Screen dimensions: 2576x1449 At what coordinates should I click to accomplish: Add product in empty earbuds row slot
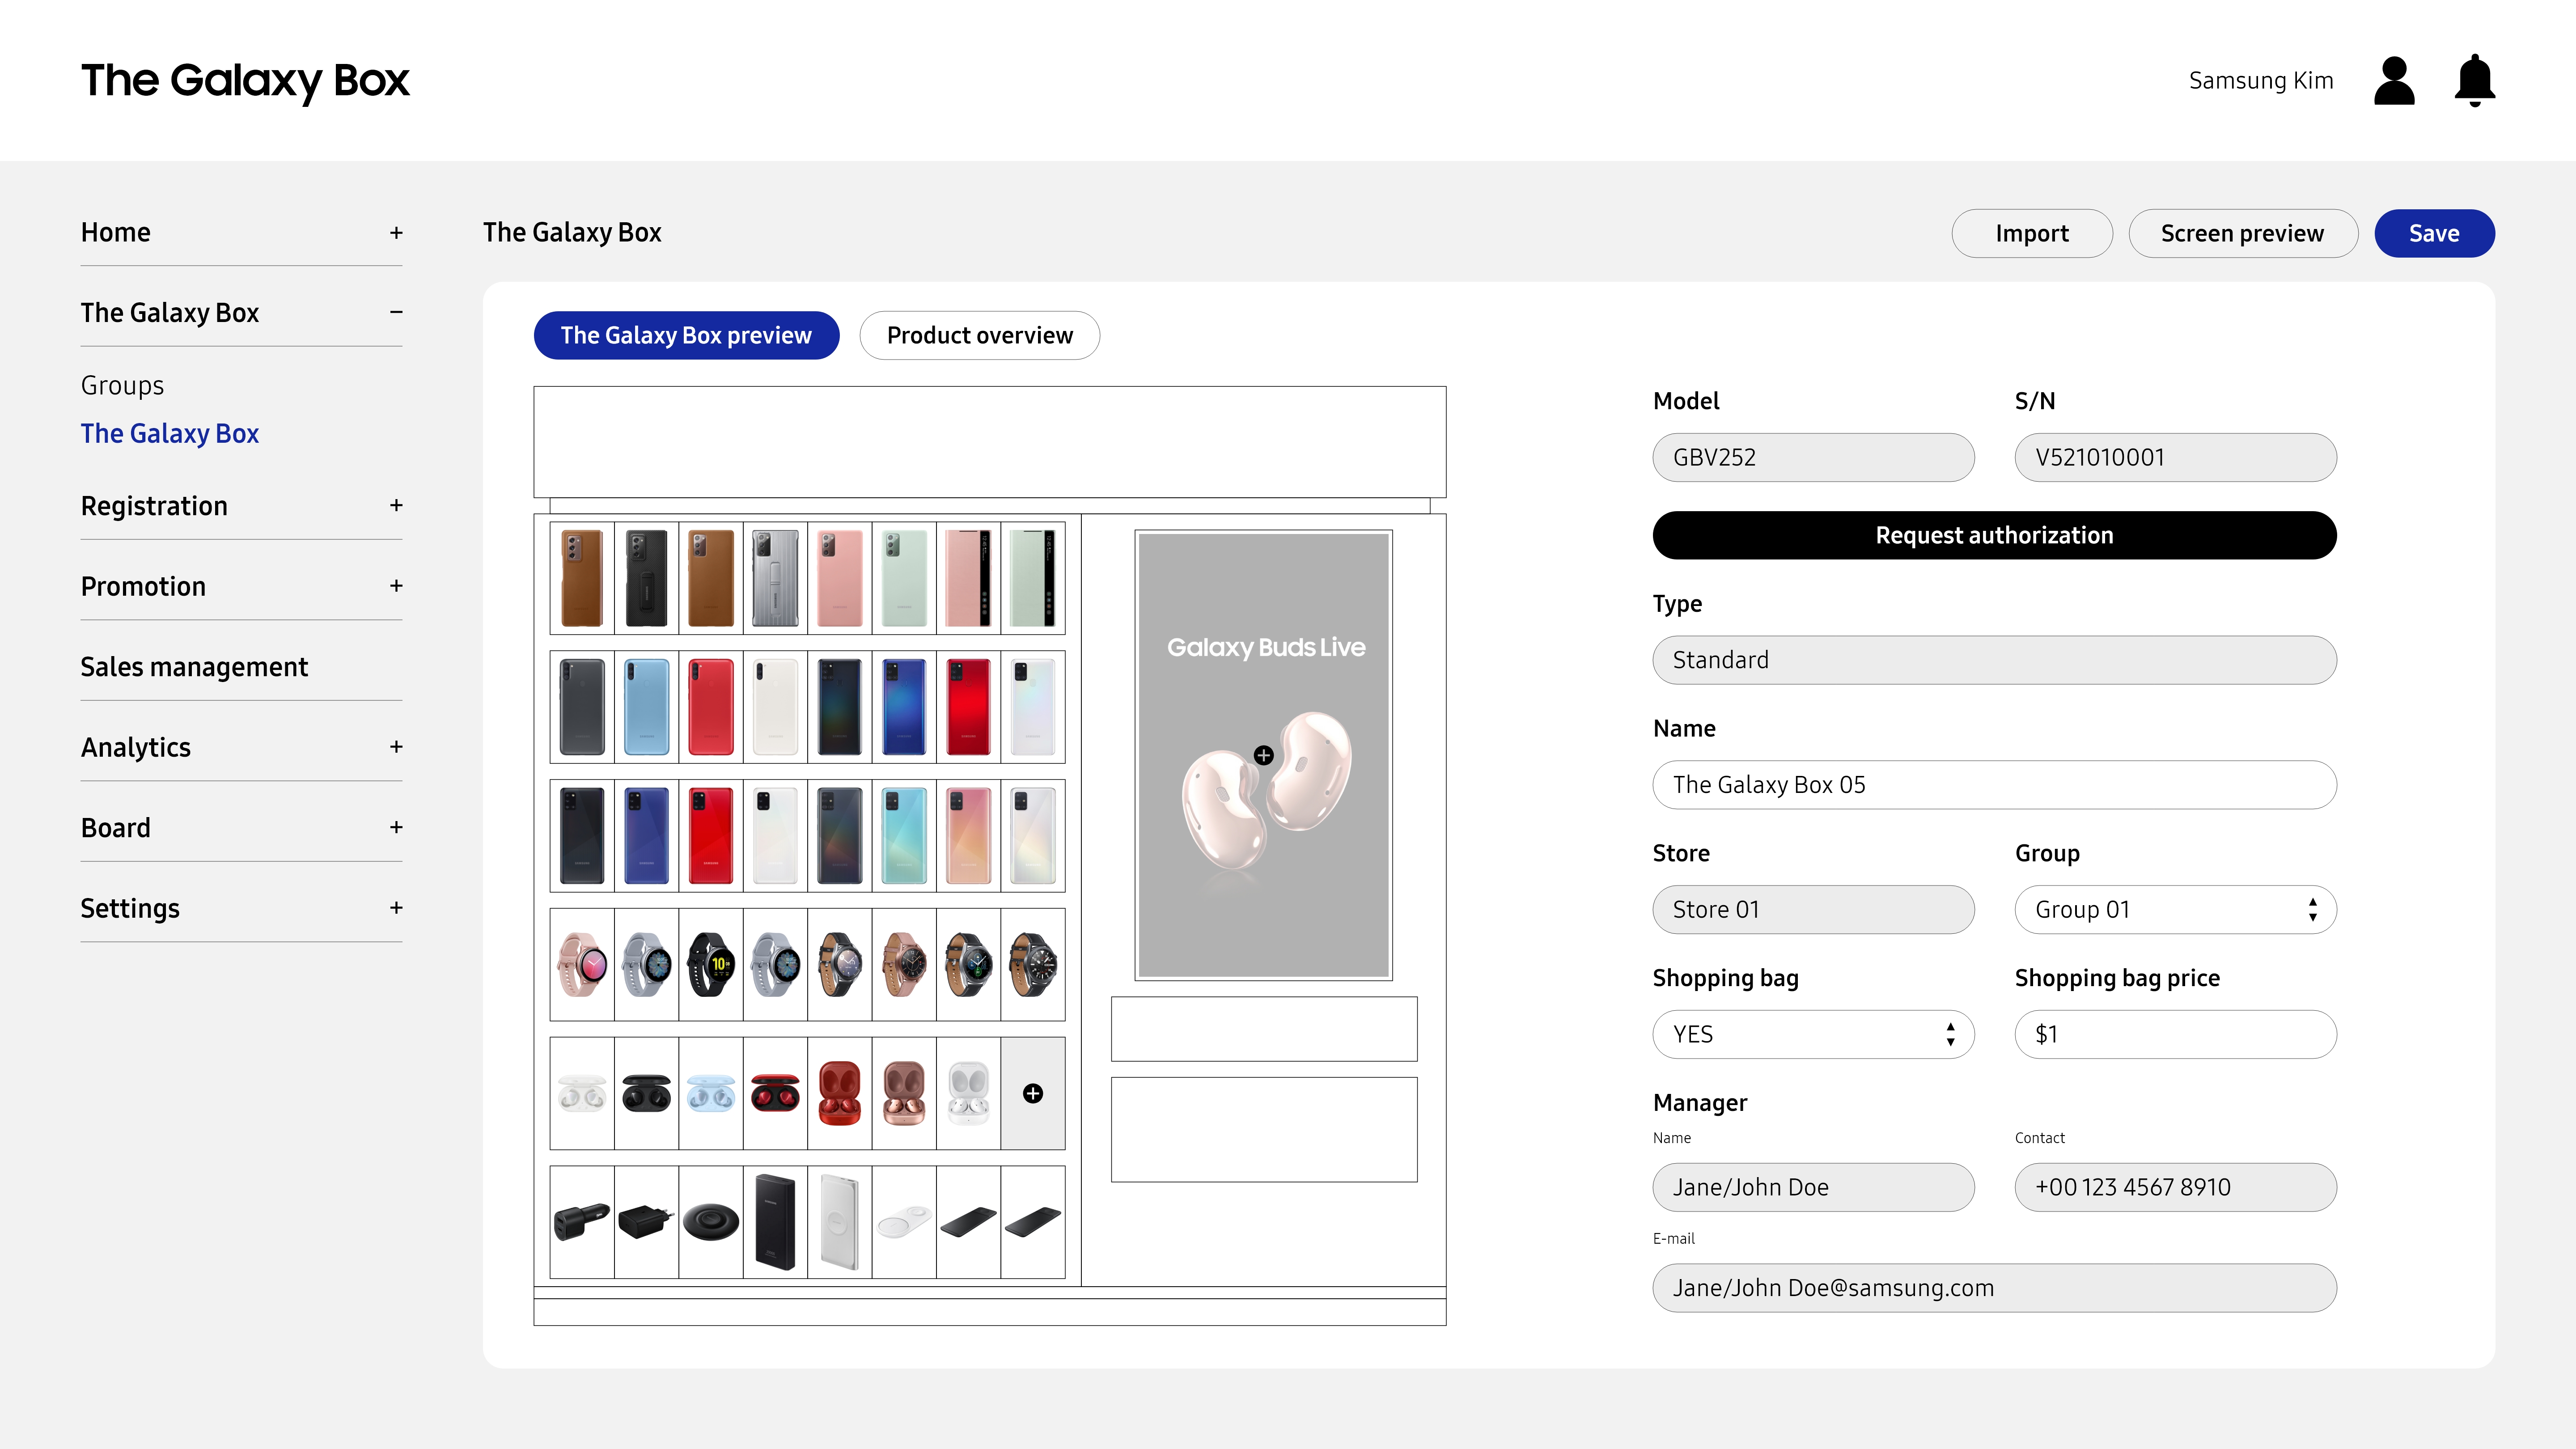pos(1033,1093)
